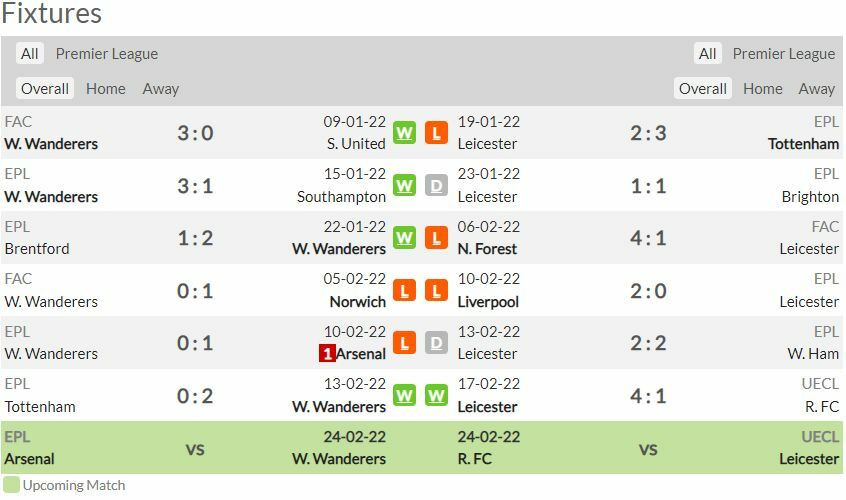Screen dimensions: 846x500
Task: Switch right fixtures to Home
Action: click(x=763, y=89)
